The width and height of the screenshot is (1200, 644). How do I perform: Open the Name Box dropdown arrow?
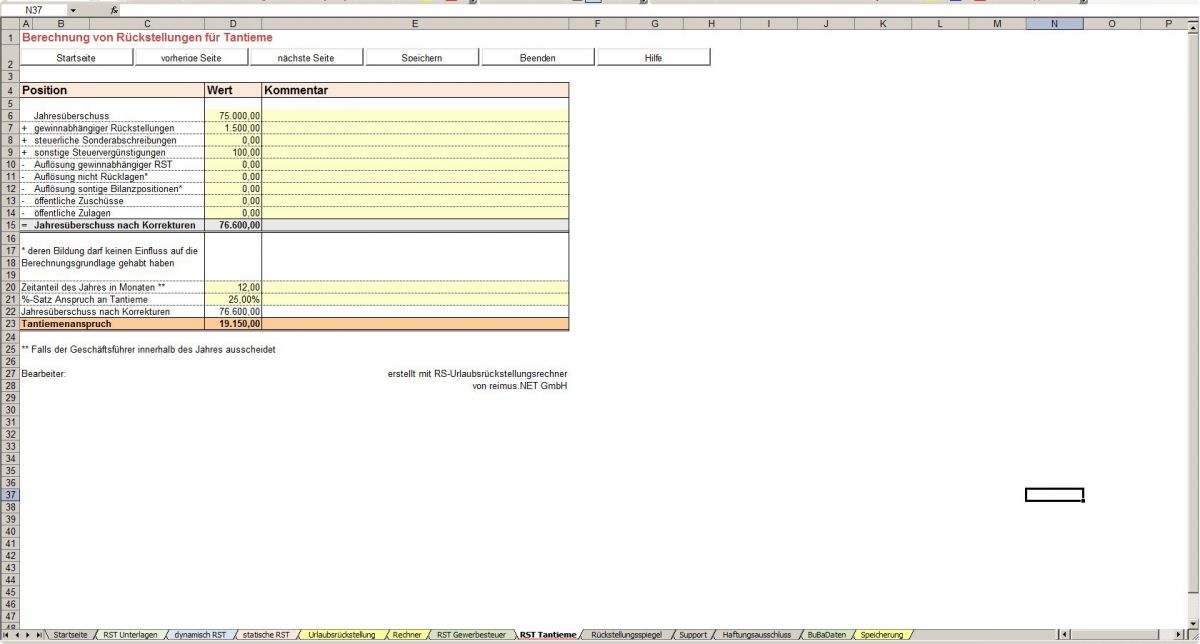tap(72, 10)
